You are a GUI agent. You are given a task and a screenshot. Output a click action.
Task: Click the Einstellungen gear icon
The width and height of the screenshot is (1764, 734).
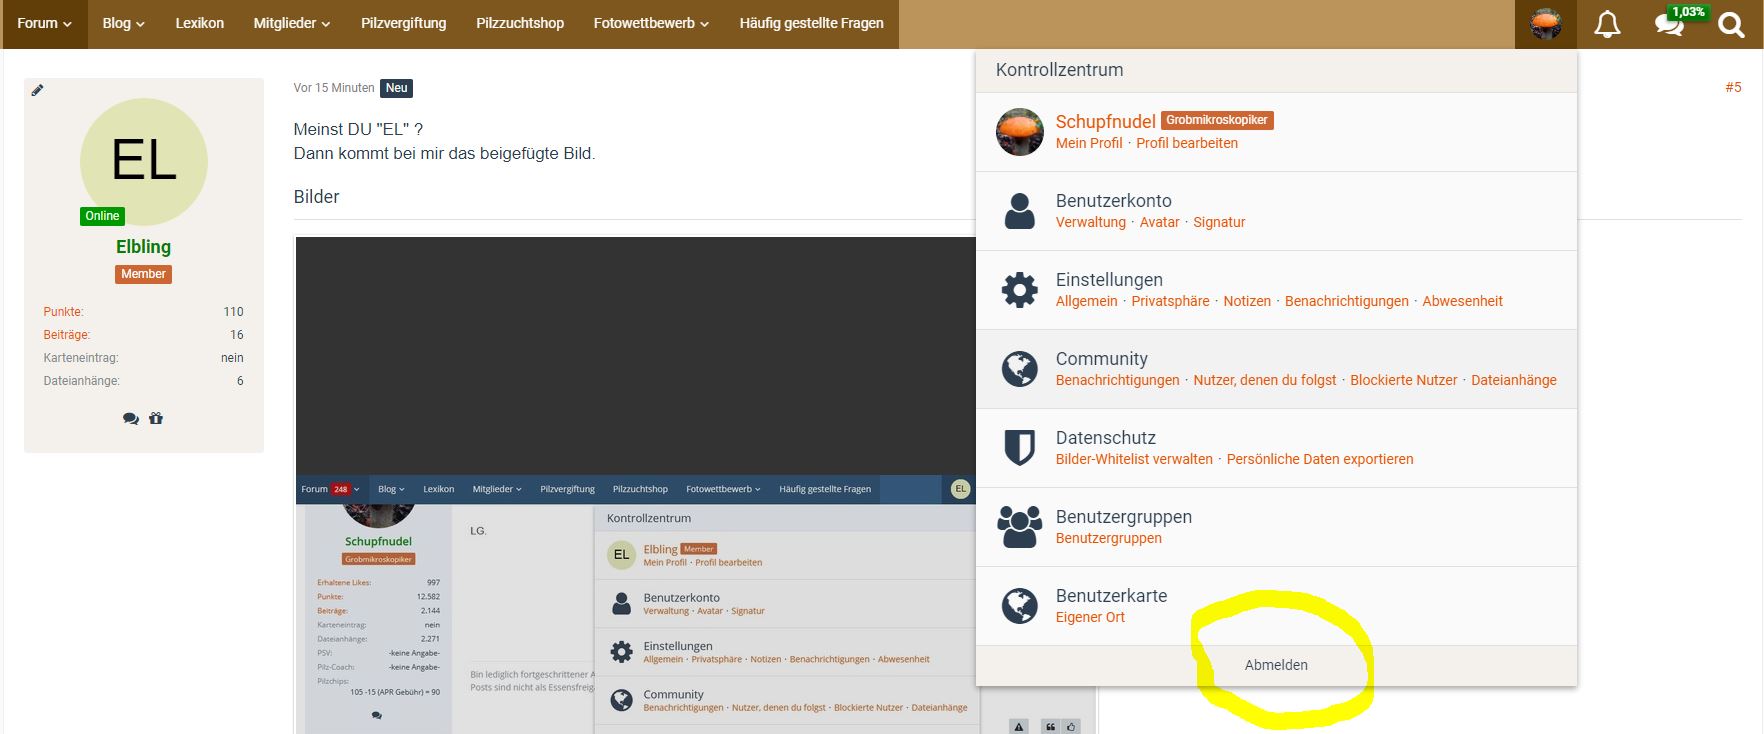pyautogui.click(x=1019, y=290)
